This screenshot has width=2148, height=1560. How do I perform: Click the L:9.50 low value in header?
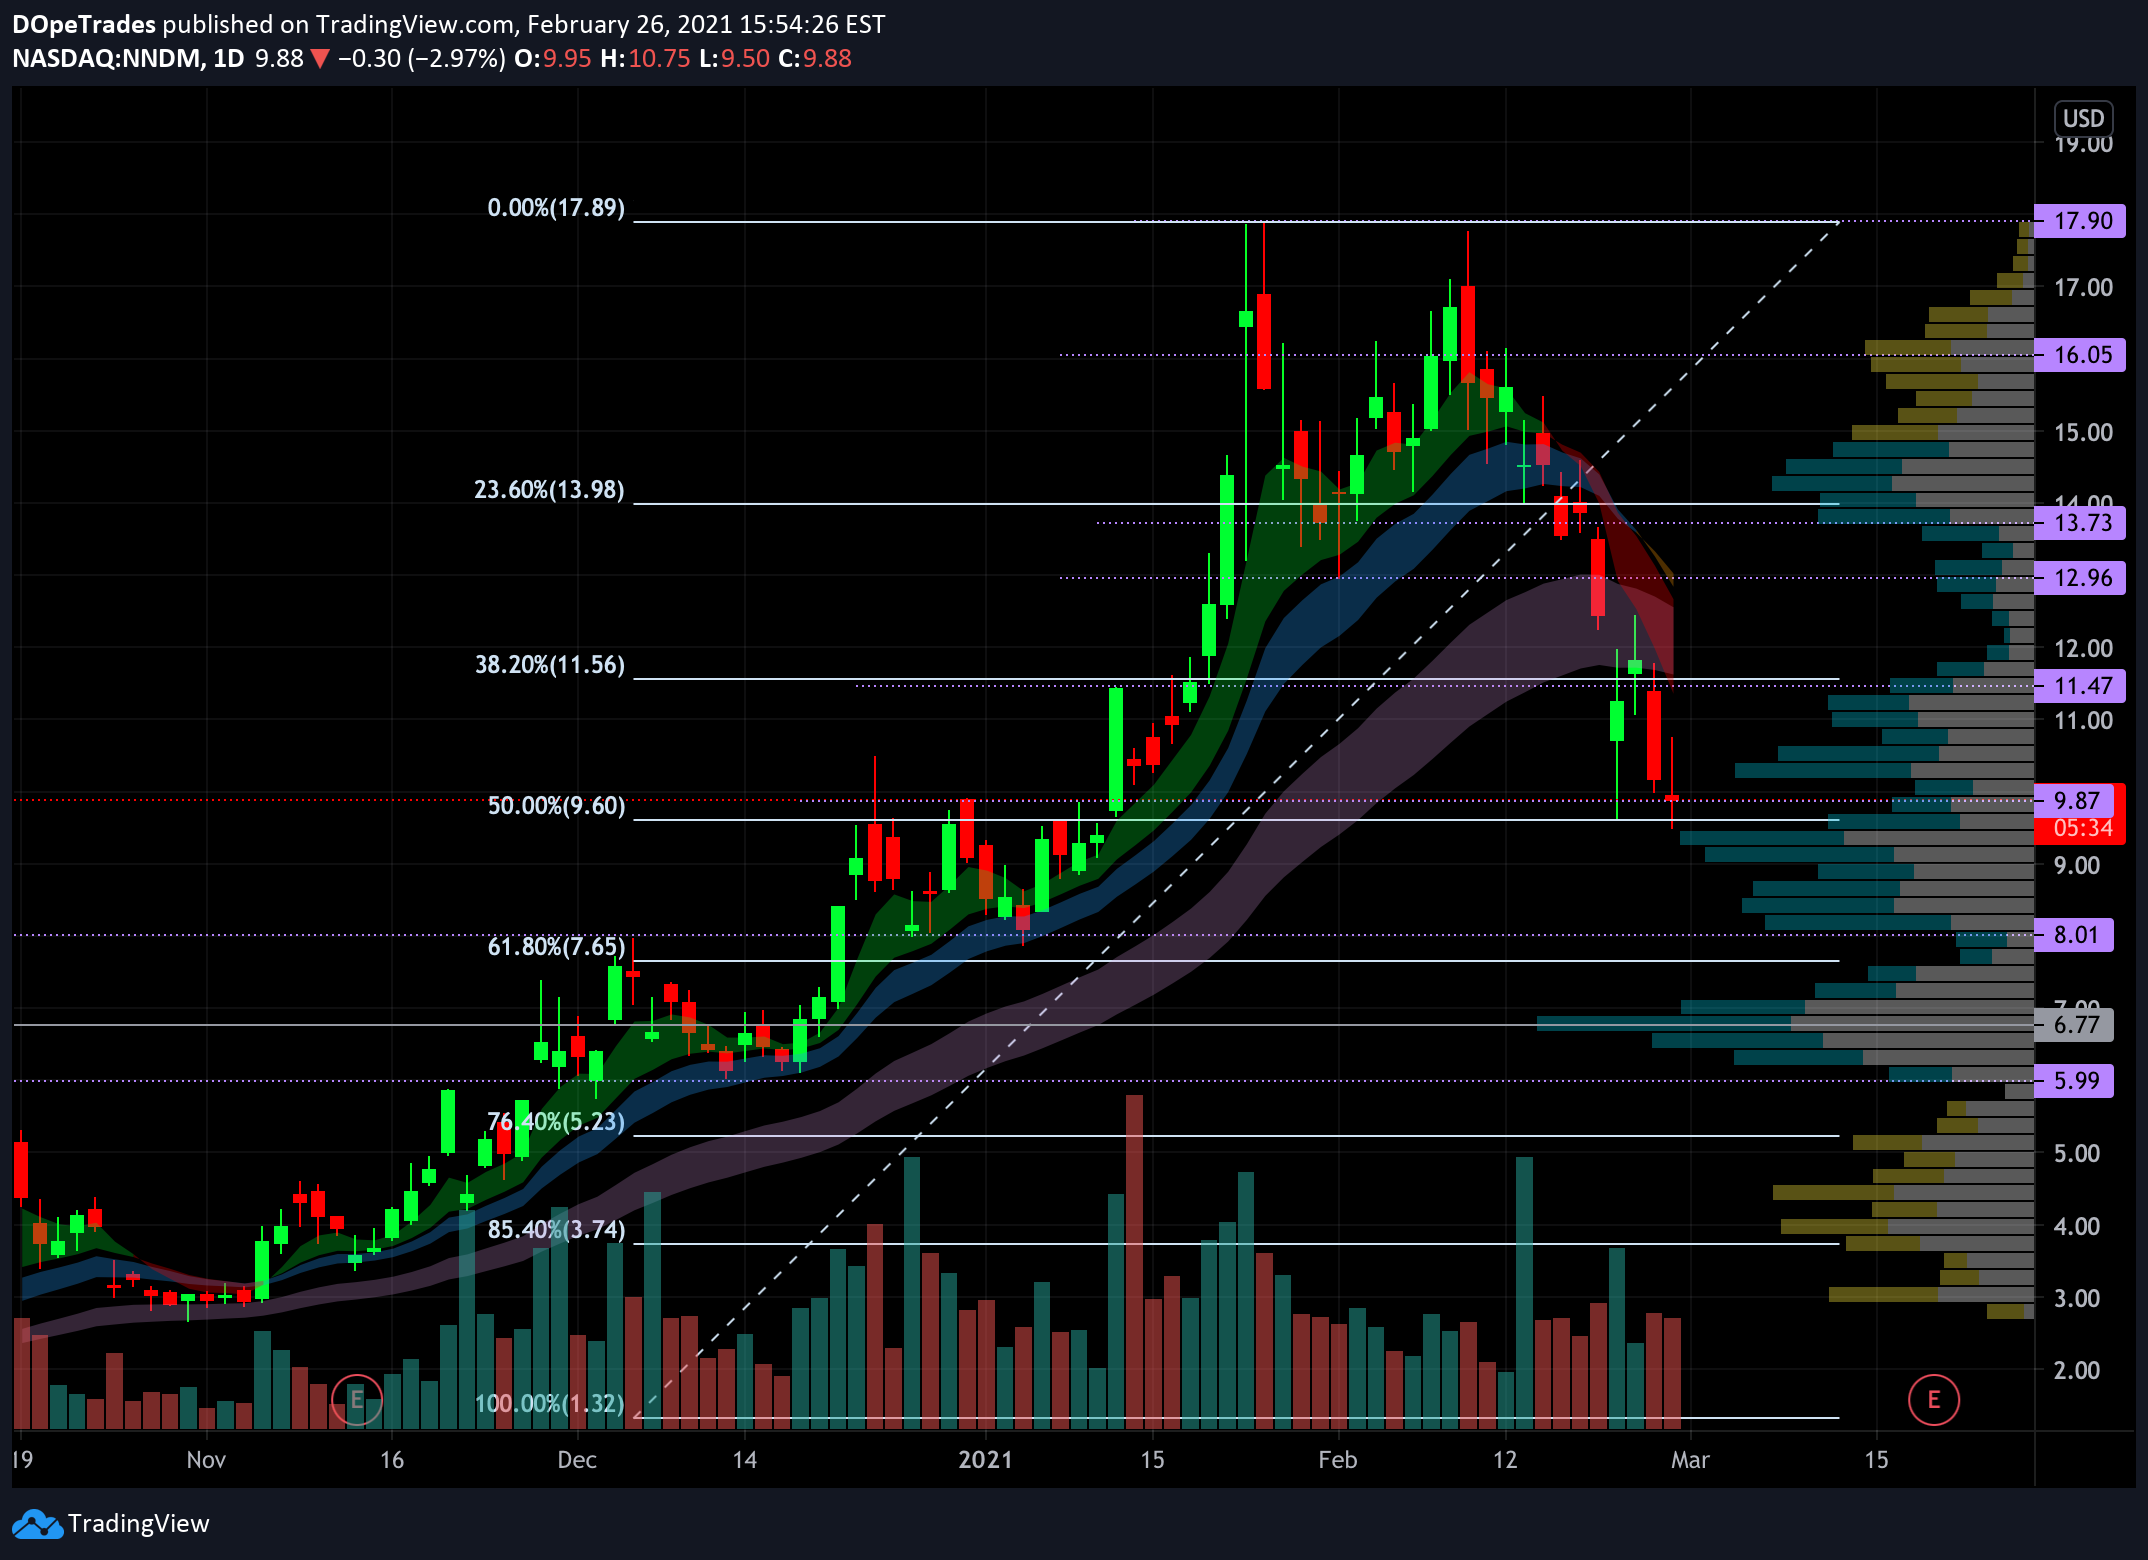point(734,59)
